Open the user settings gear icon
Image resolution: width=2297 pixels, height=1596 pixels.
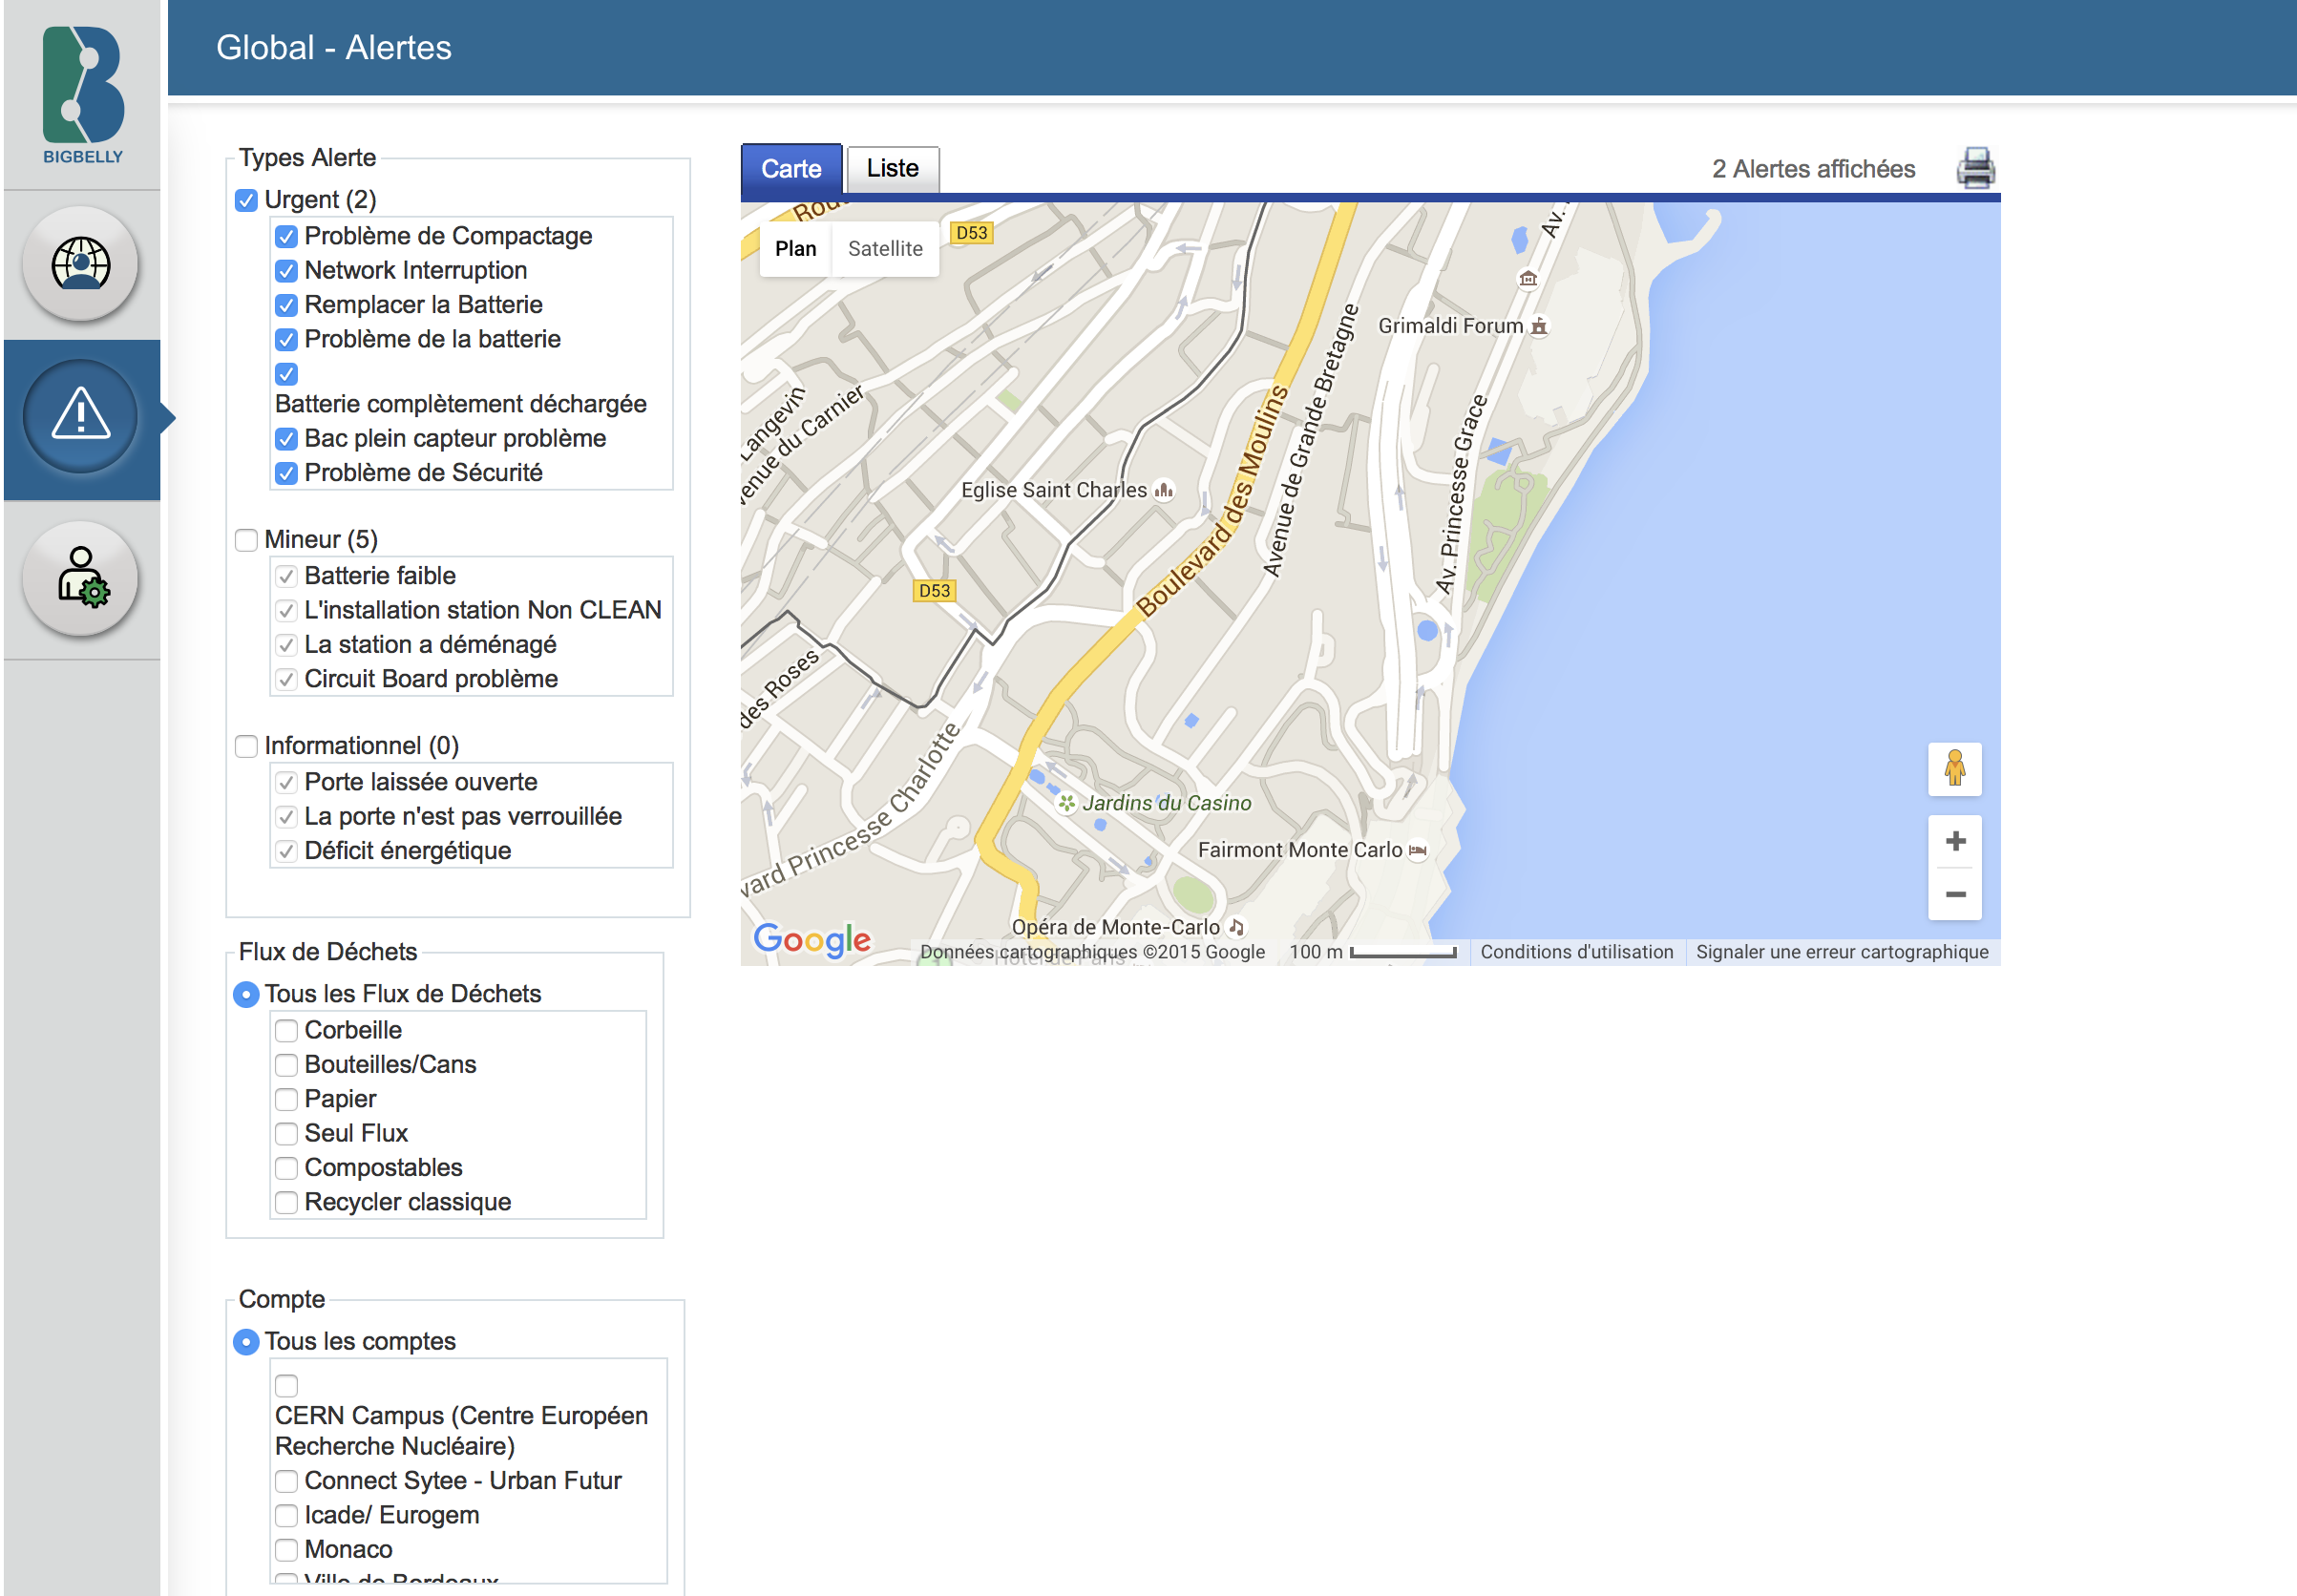tap(81, 578)
